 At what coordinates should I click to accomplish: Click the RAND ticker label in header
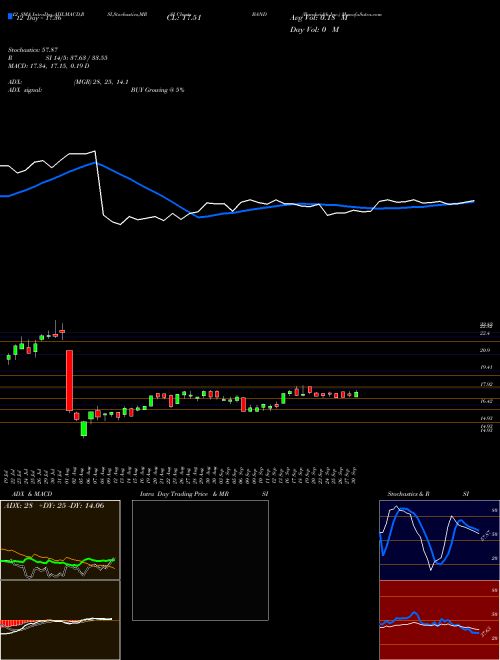click(x=259, y=14)
